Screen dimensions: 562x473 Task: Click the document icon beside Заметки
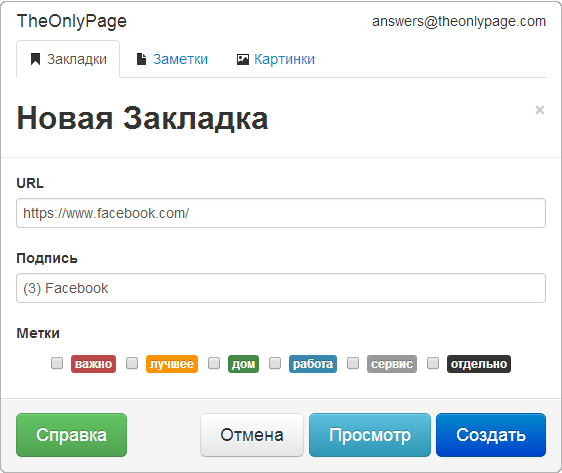pos(142,59)
